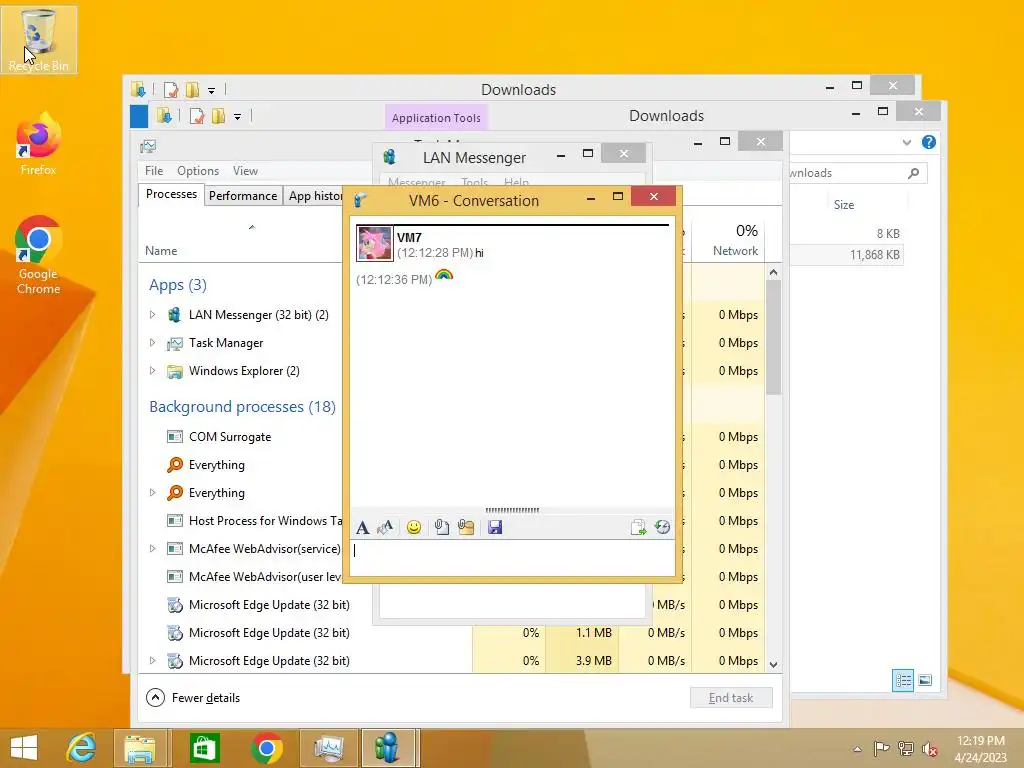The height and width of the screenshot is (768, 1024).
Task: Click the muted volume tray icon
Action: pyautogui.click(x=930, y=748)
